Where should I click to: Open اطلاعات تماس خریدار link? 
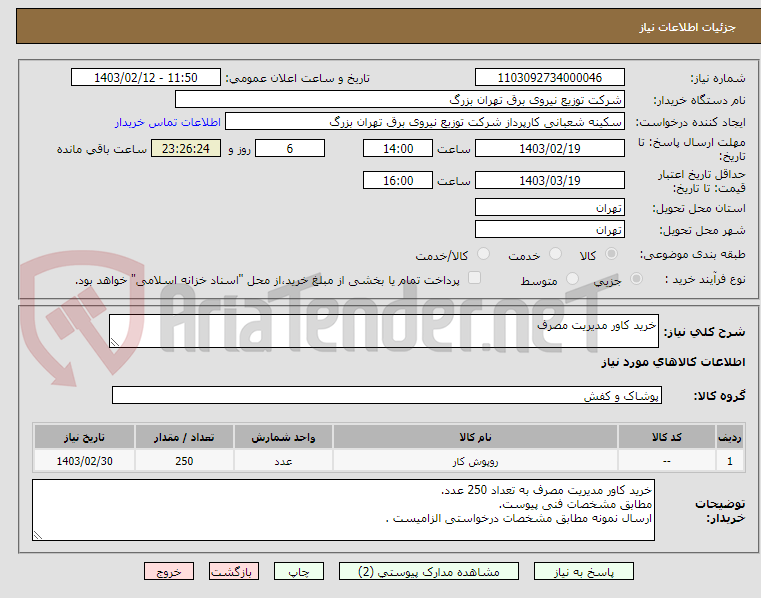pyautogui.click(x=168, y=122)
